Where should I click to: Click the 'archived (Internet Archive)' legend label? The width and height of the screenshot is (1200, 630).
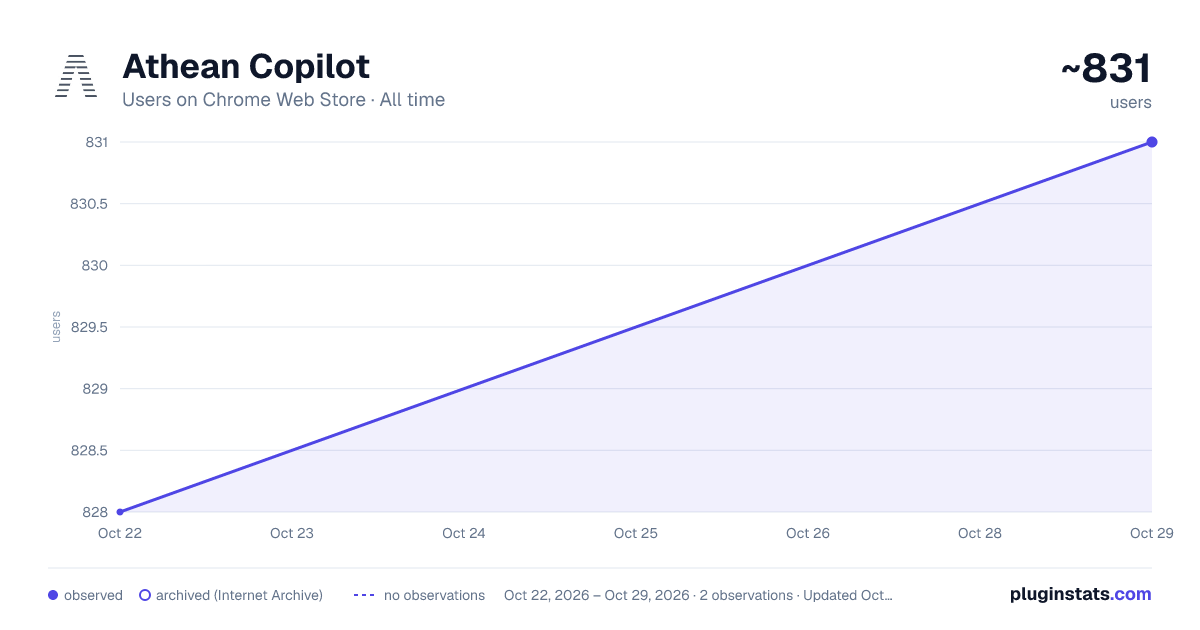click(x=239, y=595)
